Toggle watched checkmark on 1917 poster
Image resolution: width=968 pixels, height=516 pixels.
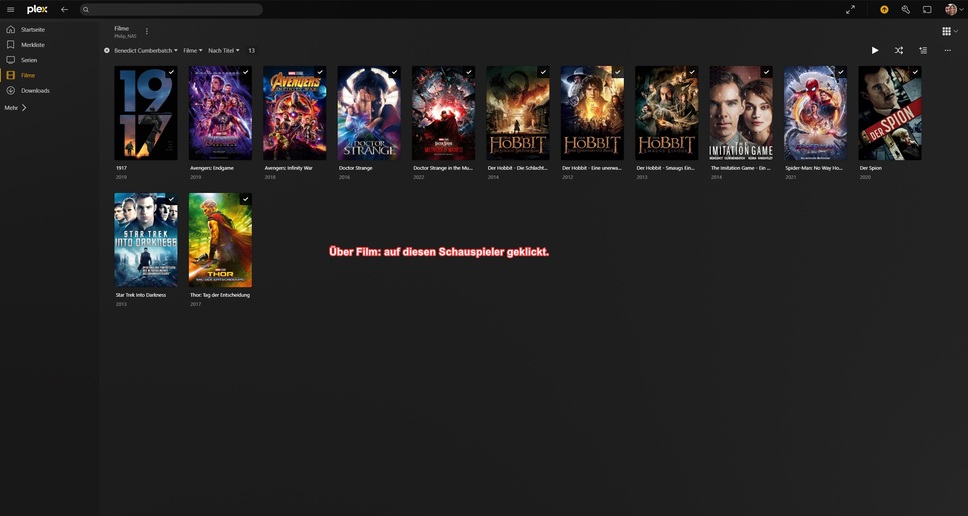pos(172,72)
